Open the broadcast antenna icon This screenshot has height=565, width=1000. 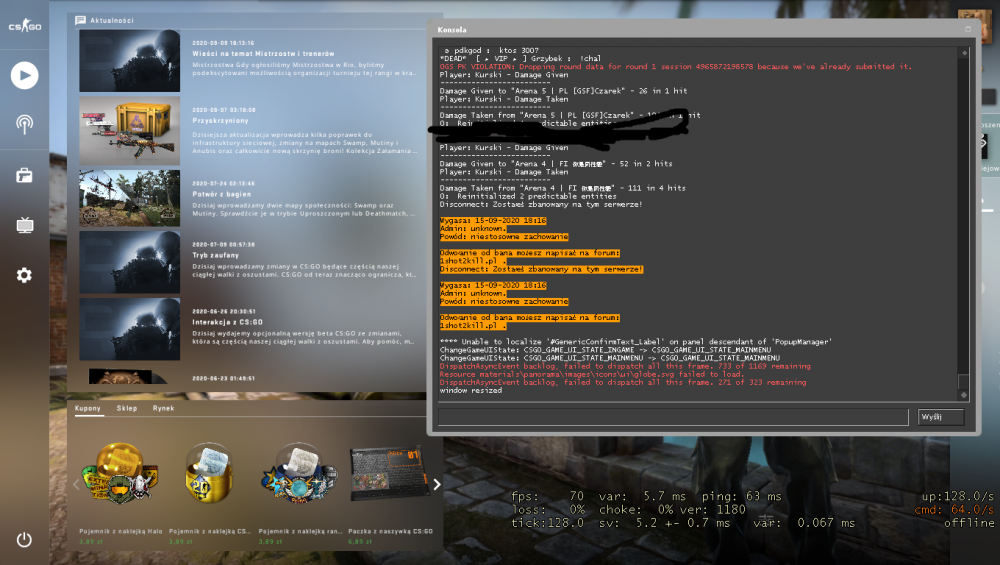(x=24, y=124)
